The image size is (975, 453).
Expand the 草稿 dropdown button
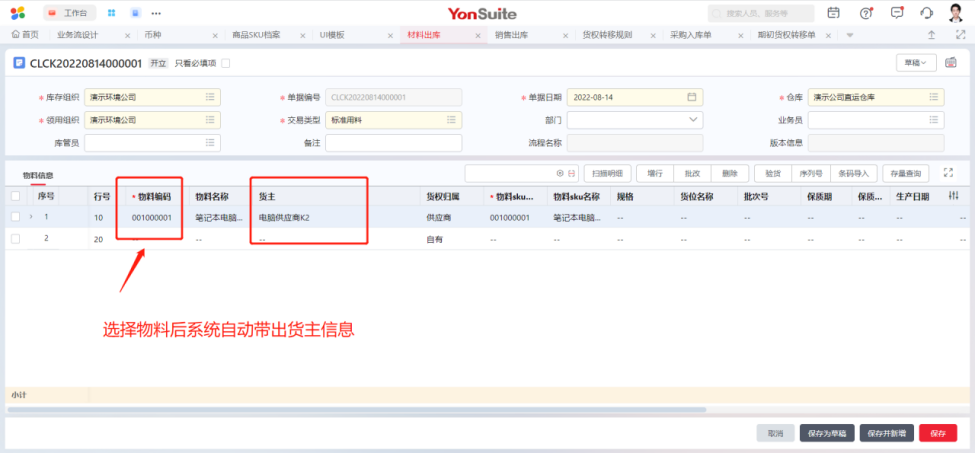[x=915, y=62]
